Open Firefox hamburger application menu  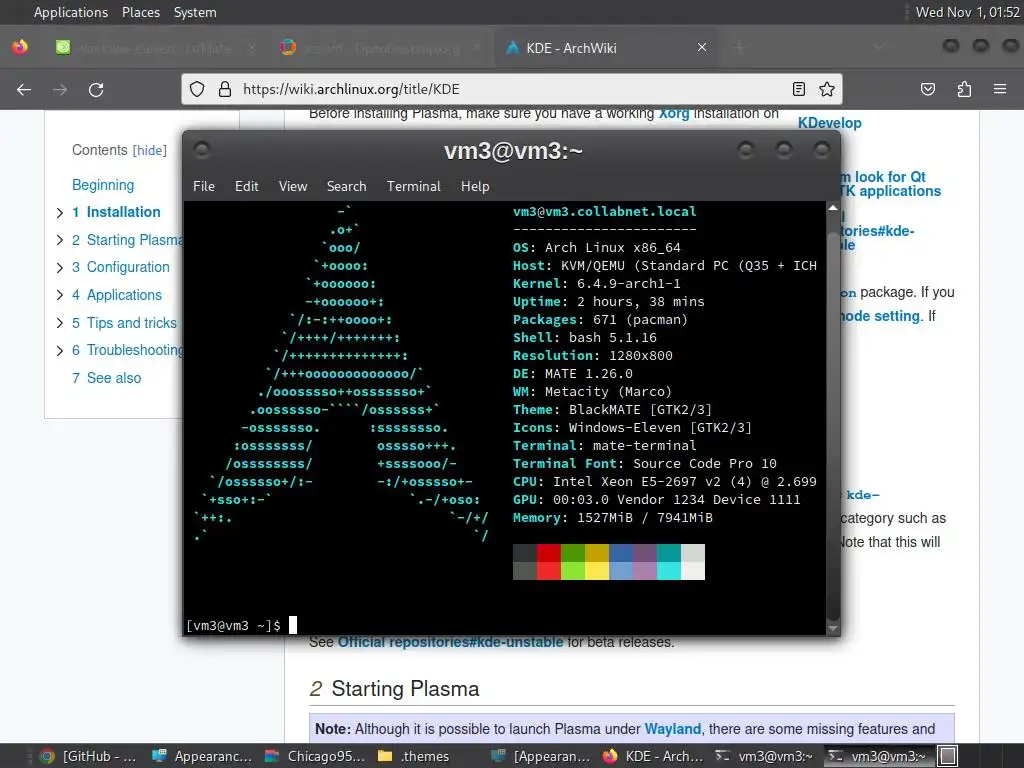[1000, 89]
